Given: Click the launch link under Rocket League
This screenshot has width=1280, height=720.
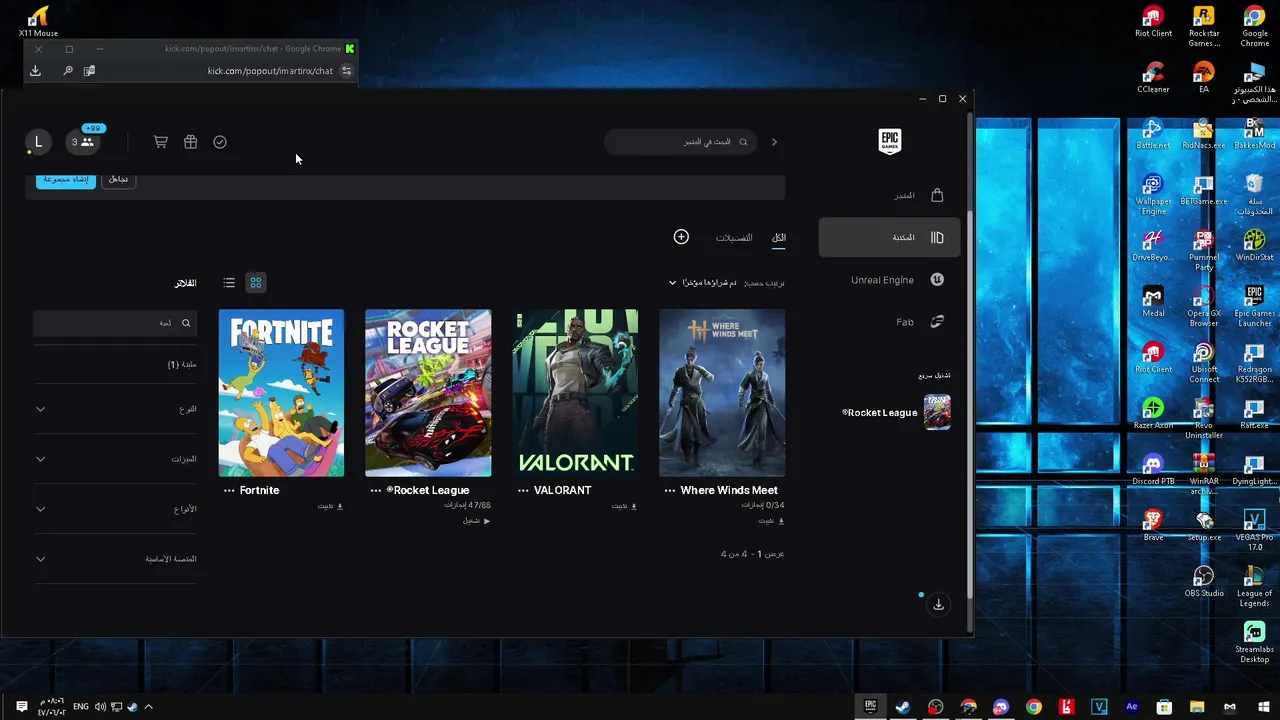Looking at the screenshot, I should point(476,521).
